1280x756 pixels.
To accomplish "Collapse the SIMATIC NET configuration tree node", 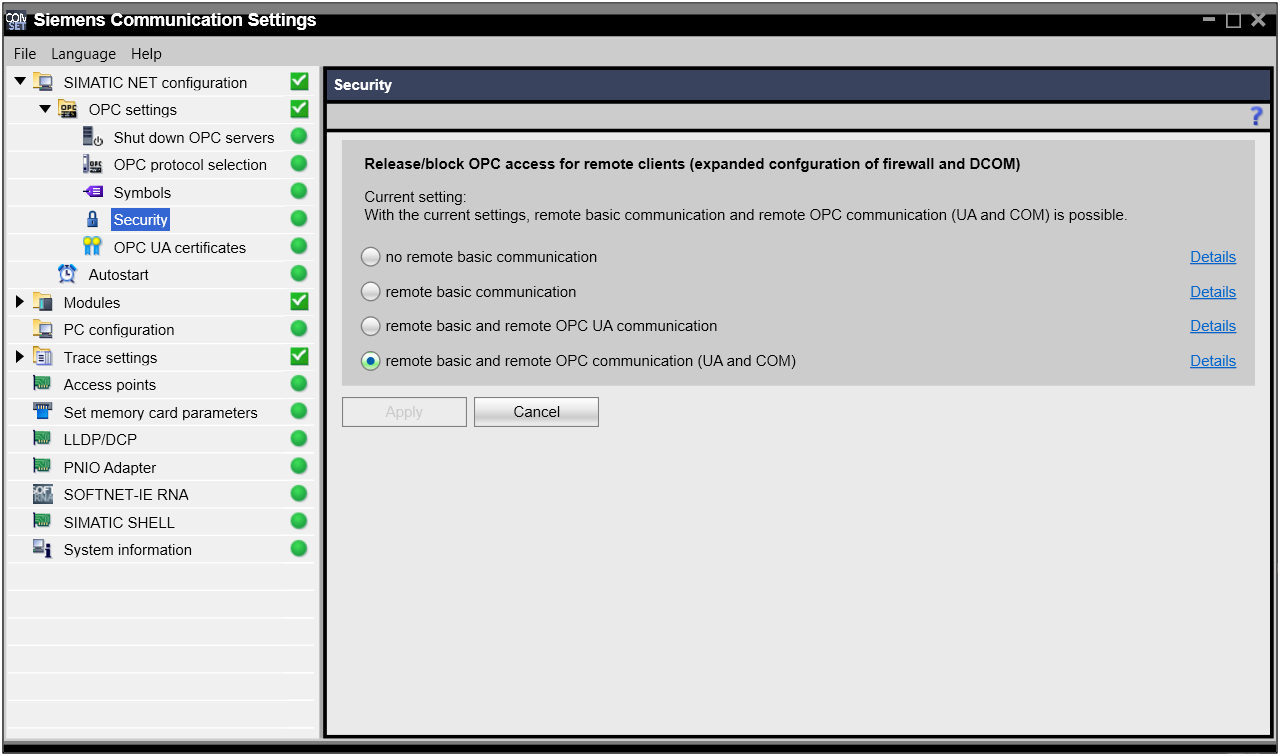I will click(21, 82).
